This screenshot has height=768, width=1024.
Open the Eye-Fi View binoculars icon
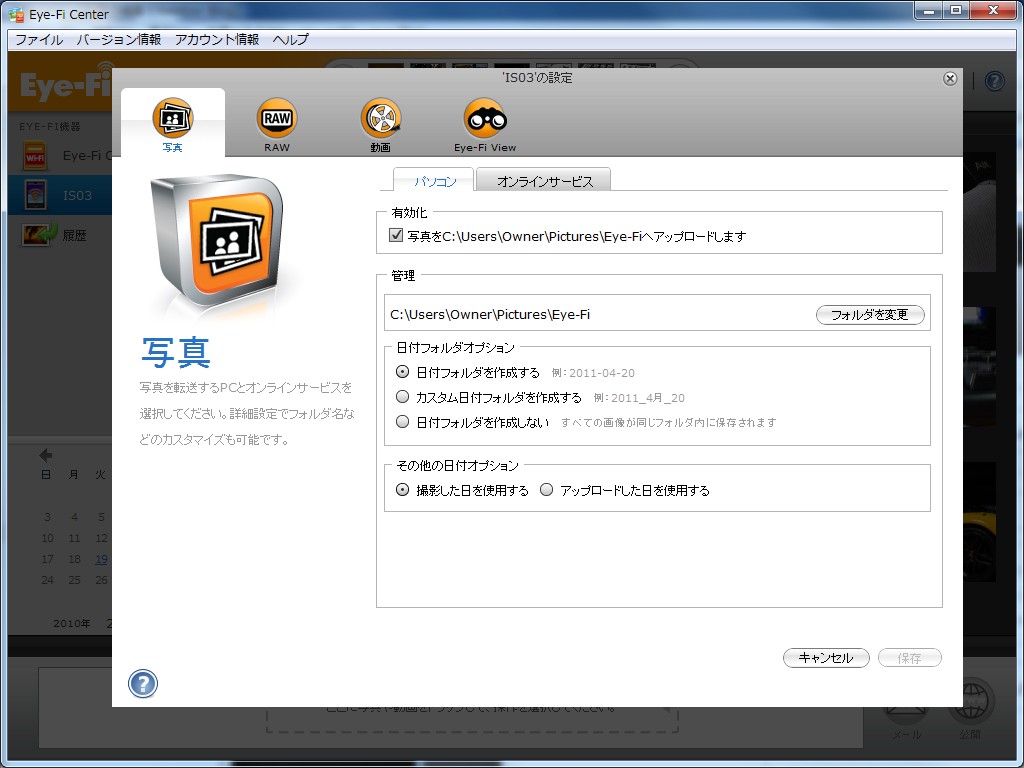point(485,118)
